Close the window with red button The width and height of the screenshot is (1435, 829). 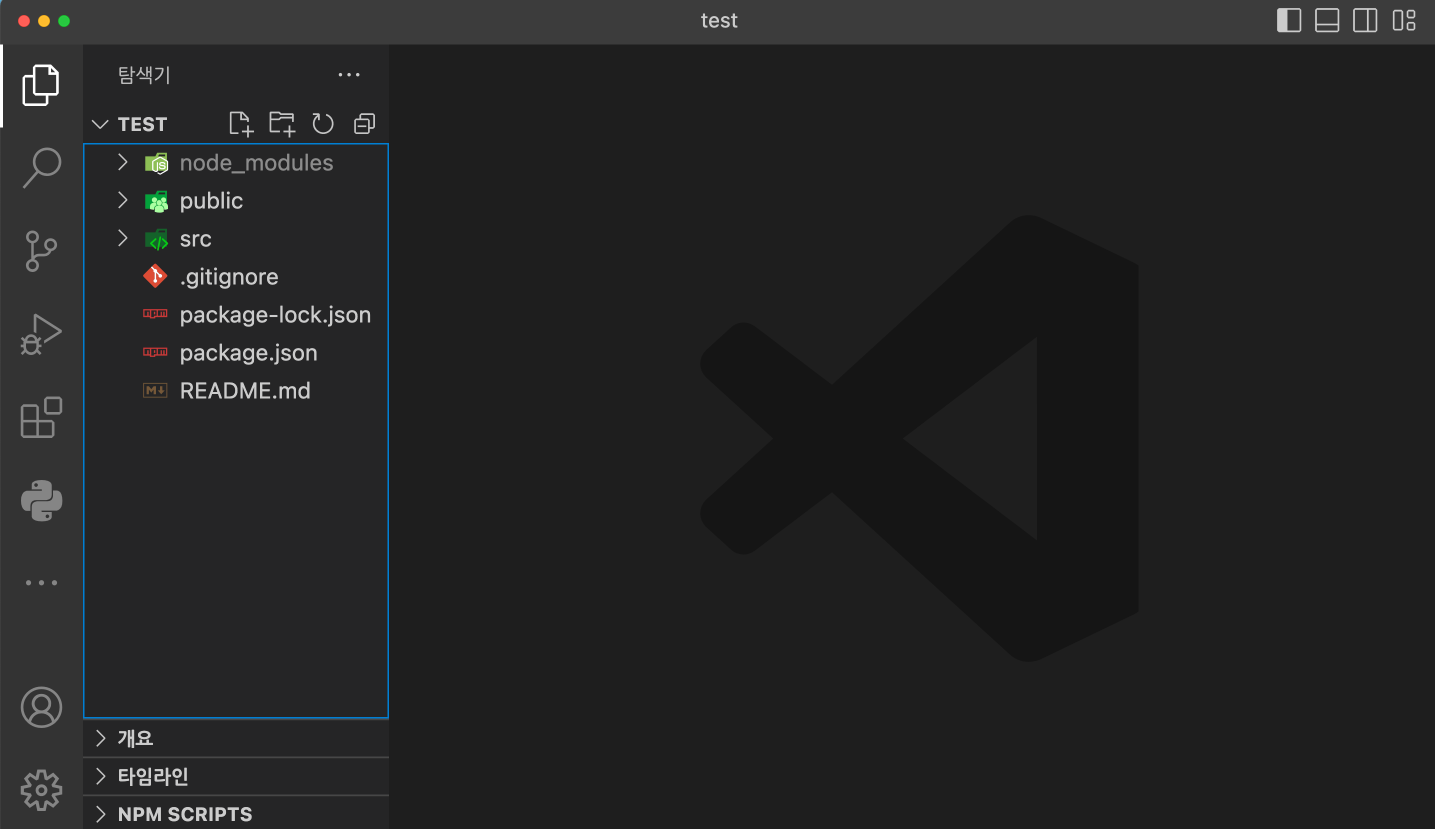click(24, 21)
